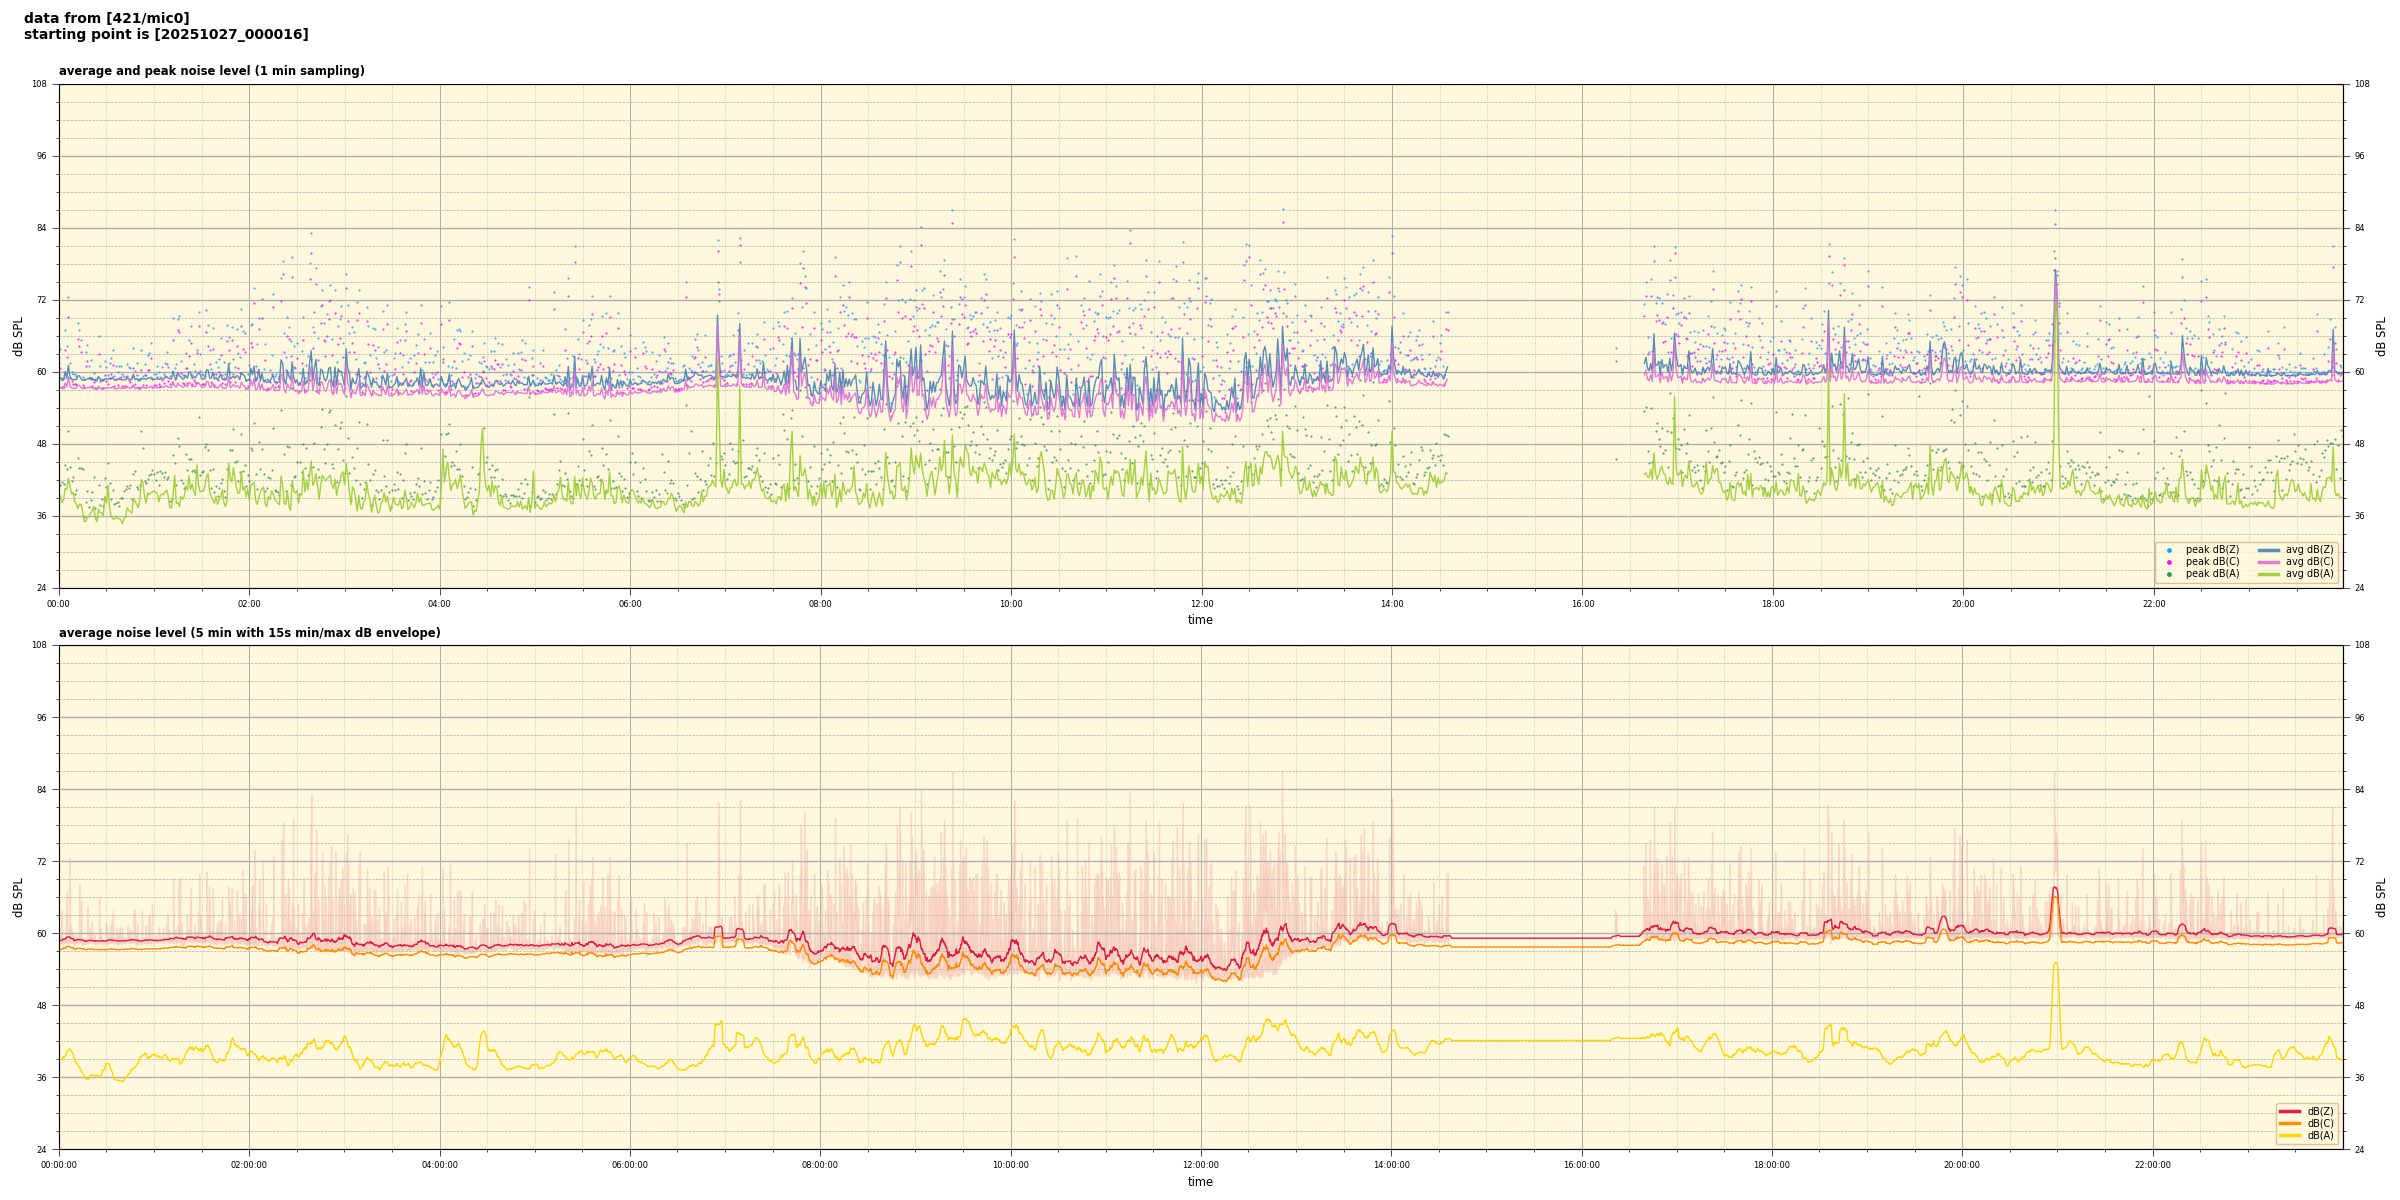Screen dimensions: 2400x1200
Task: Click the 'average and peak noise level' chart title
Action: 211,71
